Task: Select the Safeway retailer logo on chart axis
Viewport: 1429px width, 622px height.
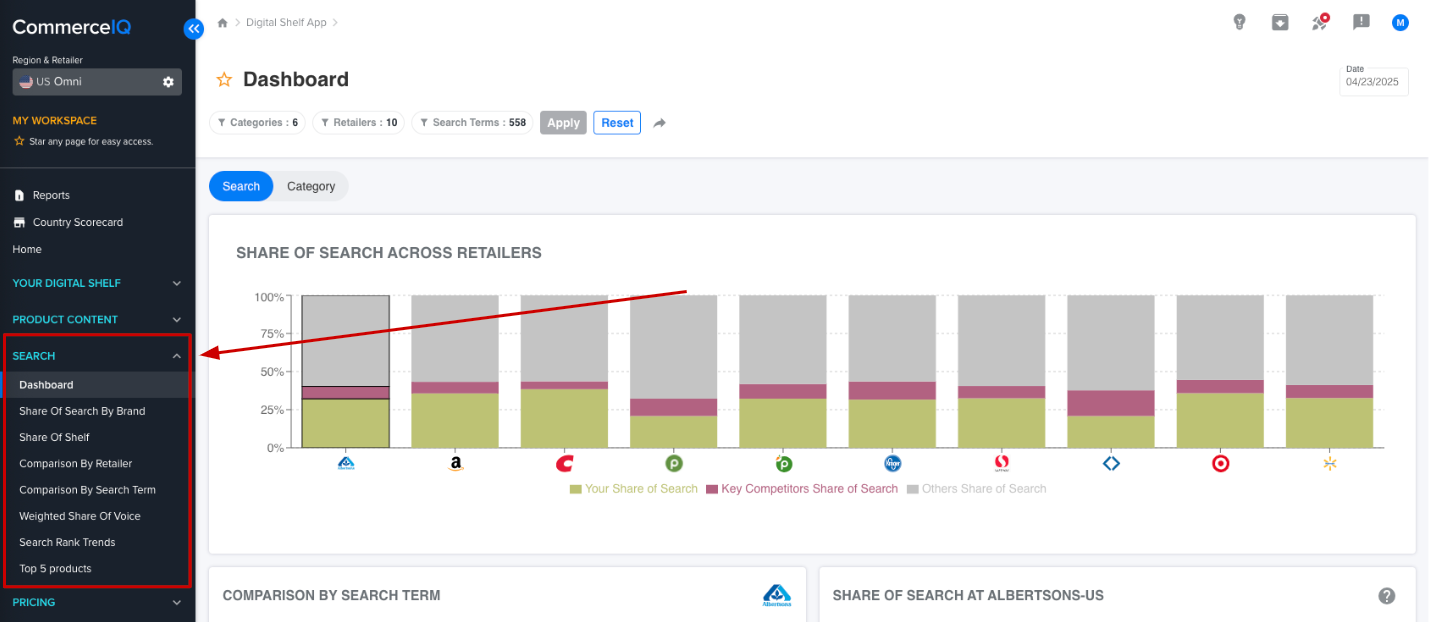Action: pyautogui.click(x=1002, y=463)
